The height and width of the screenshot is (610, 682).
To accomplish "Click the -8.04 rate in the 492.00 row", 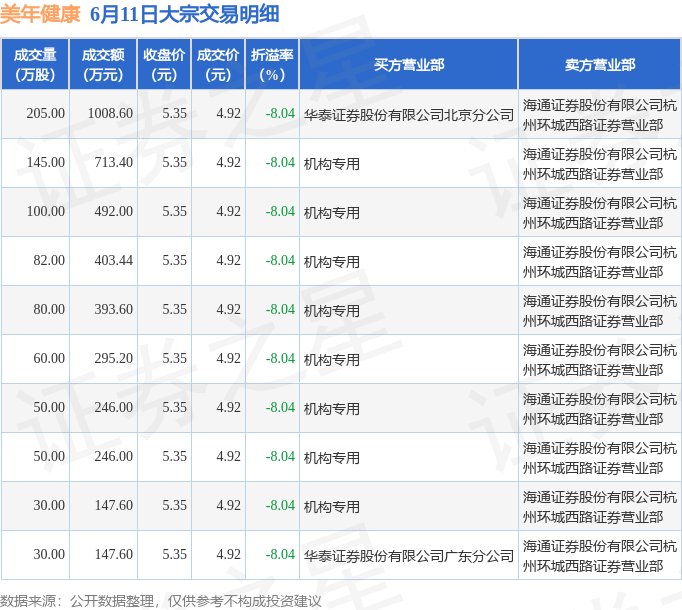I will (280, 211).
